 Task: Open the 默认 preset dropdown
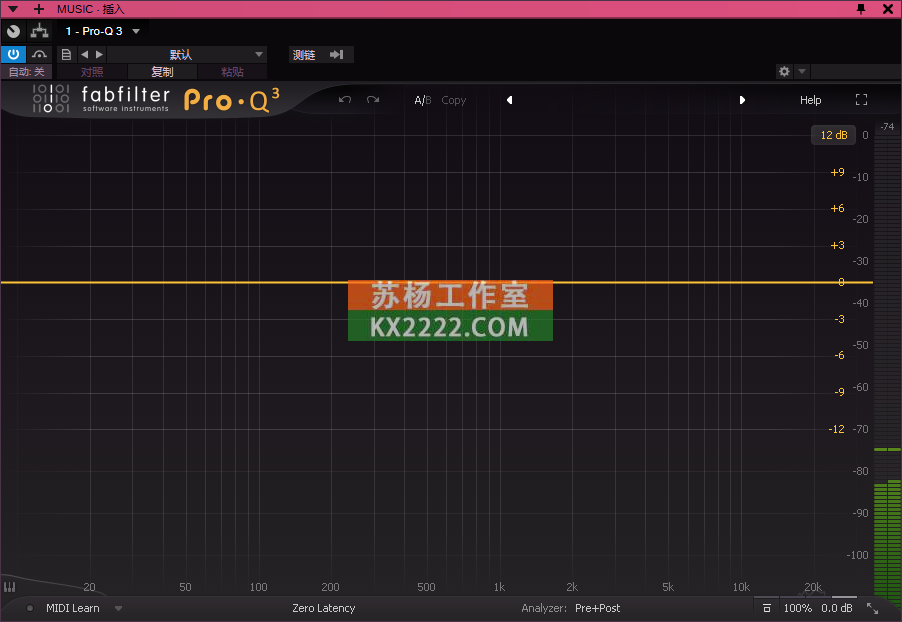(x=186, y=55)
